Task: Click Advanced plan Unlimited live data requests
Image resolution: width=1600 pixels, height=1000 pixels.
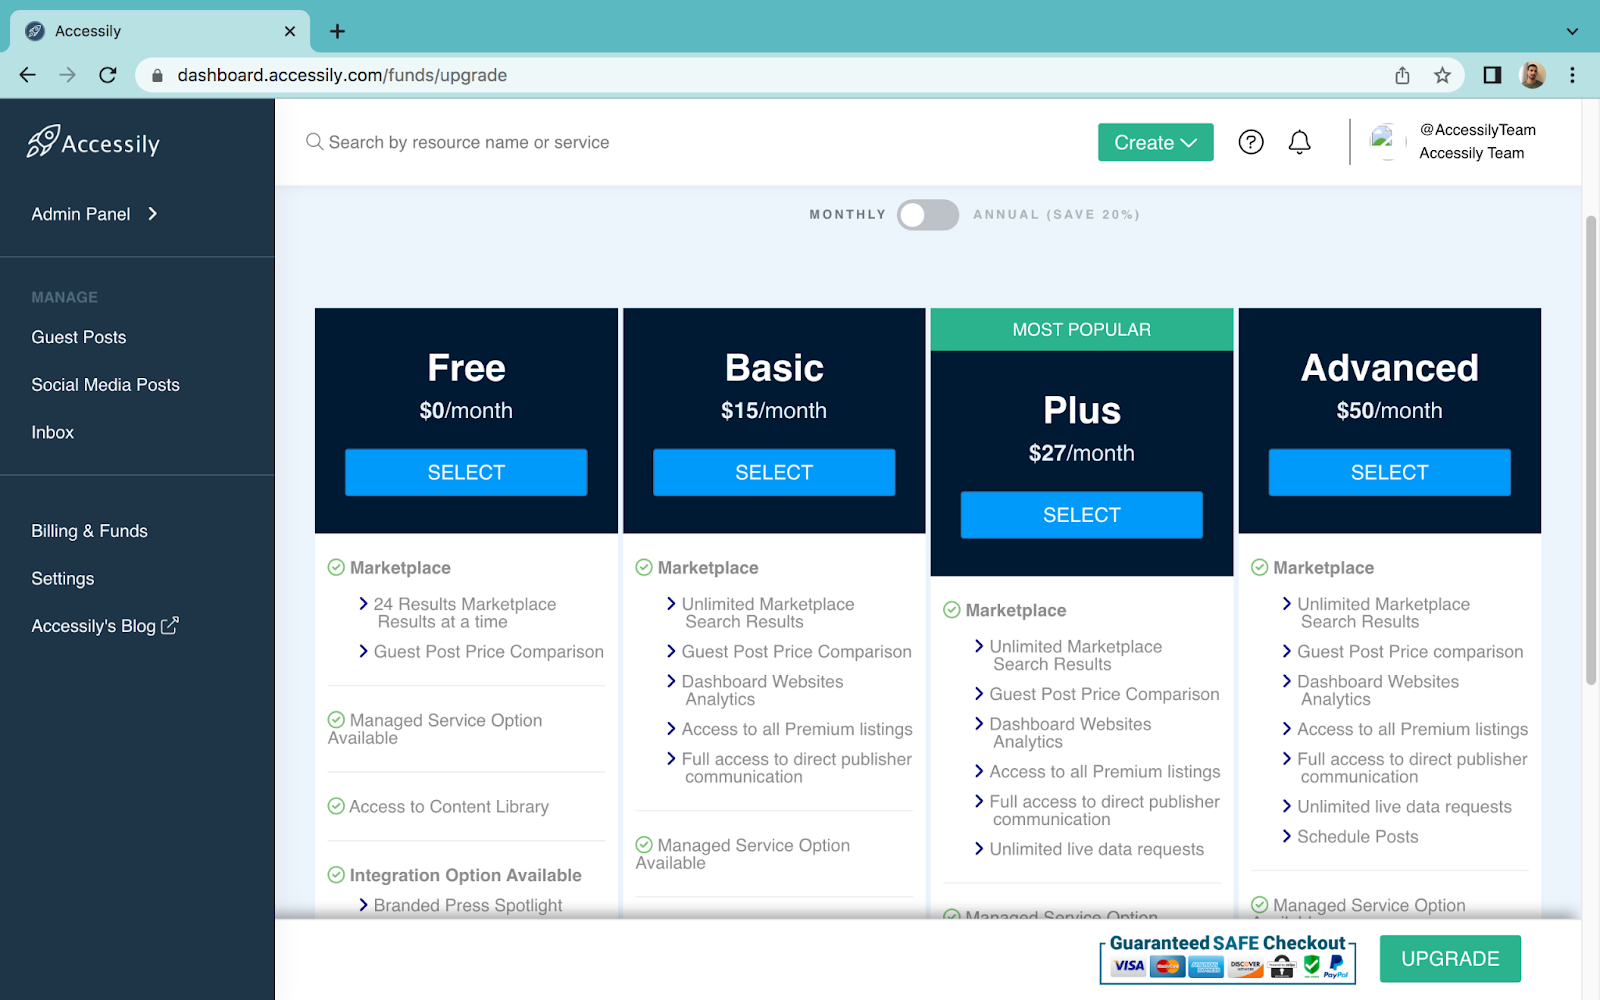Action: tap(1404, 806)
